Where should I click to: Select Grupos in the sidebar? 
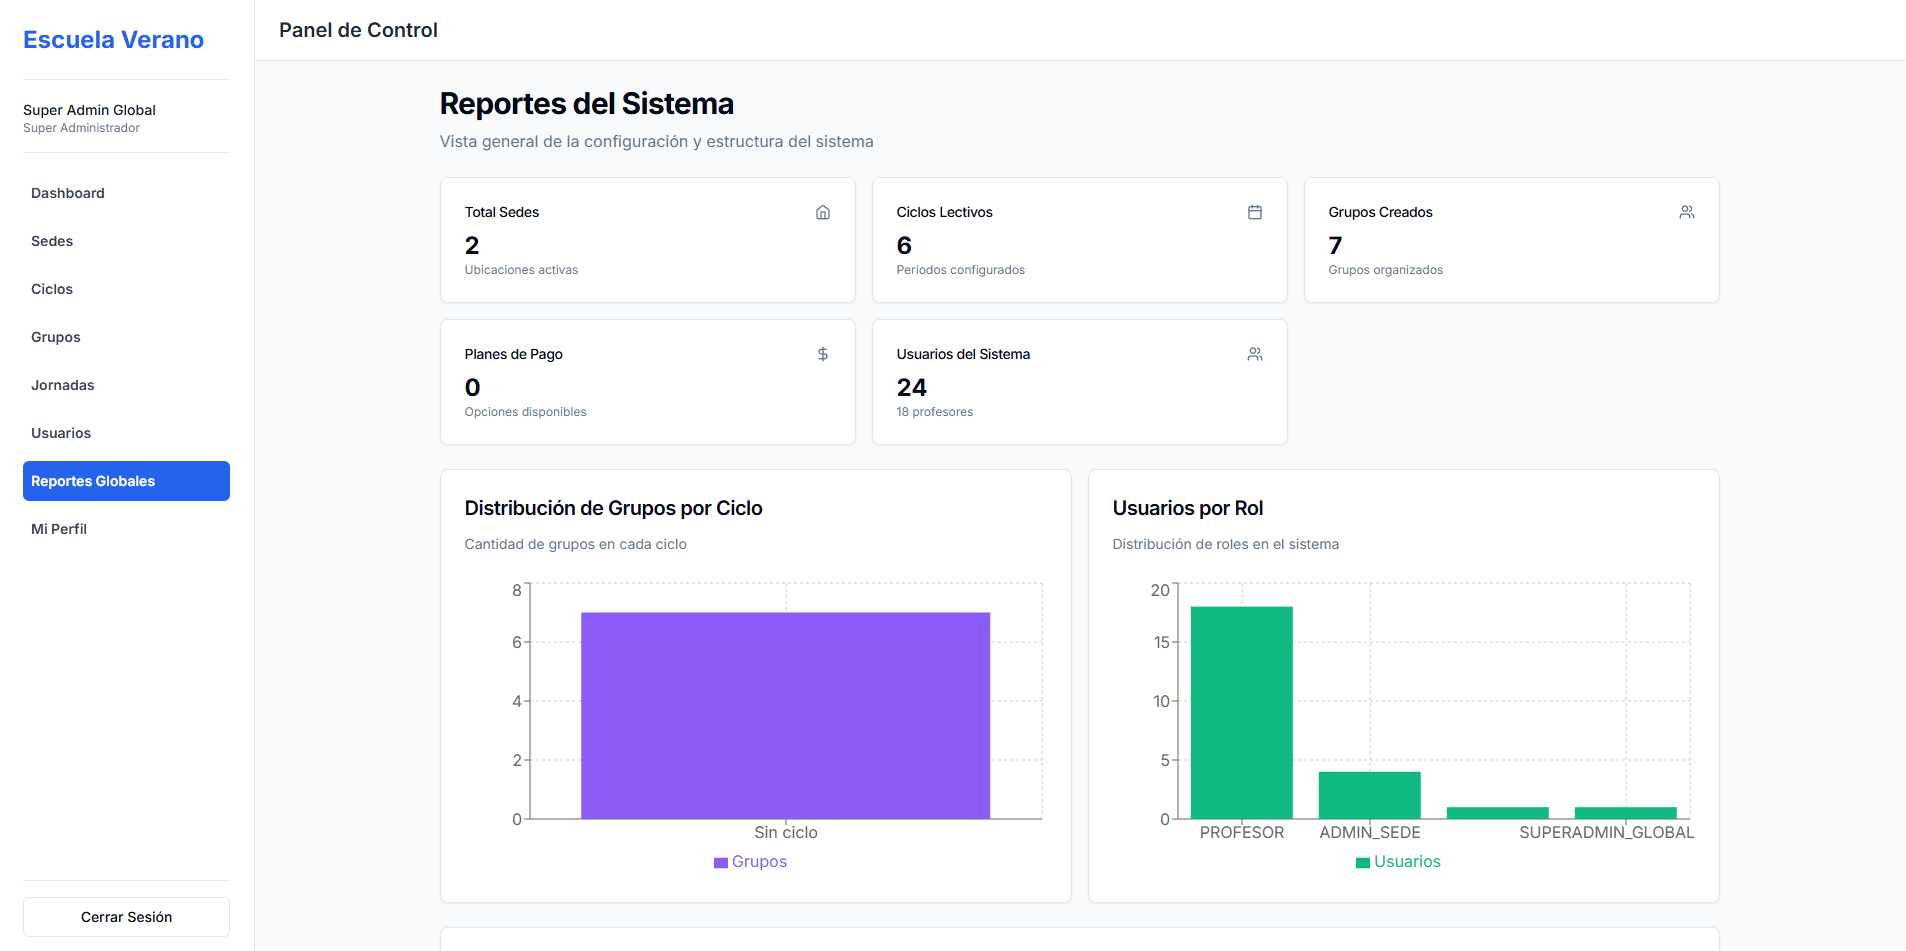[x=126, y=337]
